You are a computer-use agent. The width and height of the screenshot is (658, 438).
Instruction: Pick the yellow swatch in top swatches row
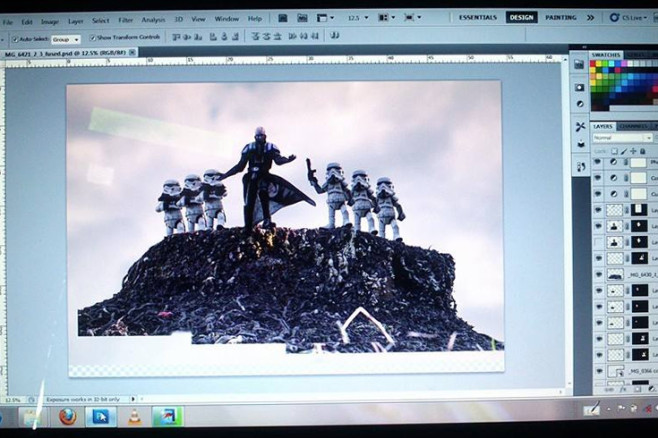pyautogui.click(x=600, y=64)
